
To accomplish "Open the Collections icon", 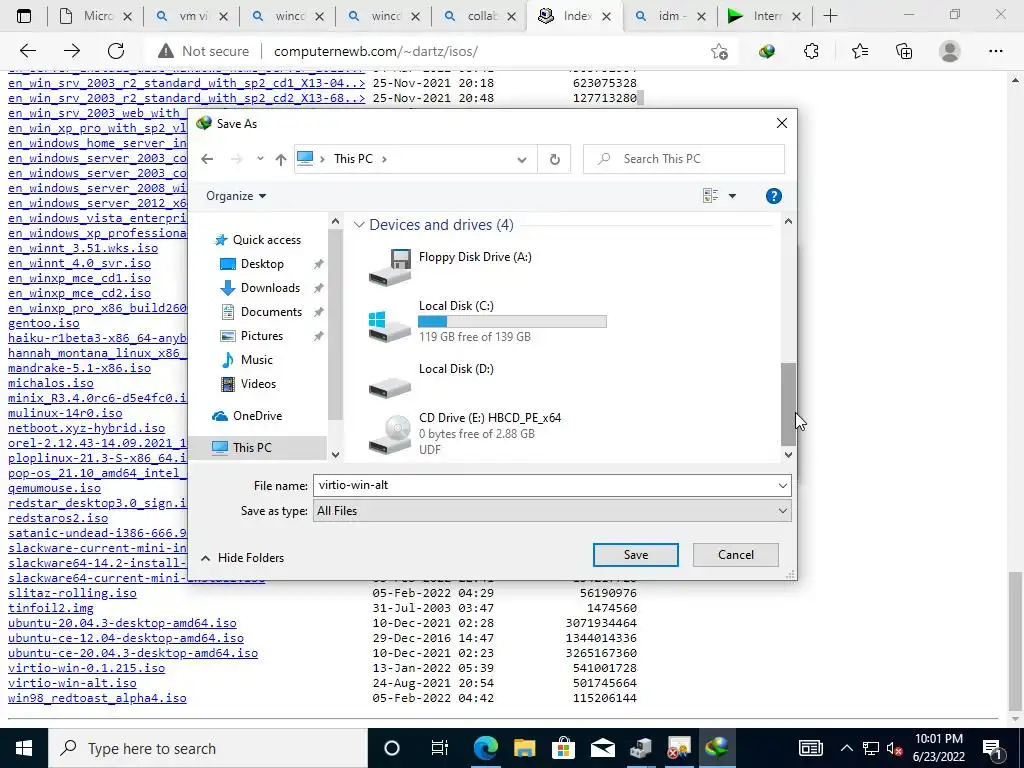I will (904, 51).
